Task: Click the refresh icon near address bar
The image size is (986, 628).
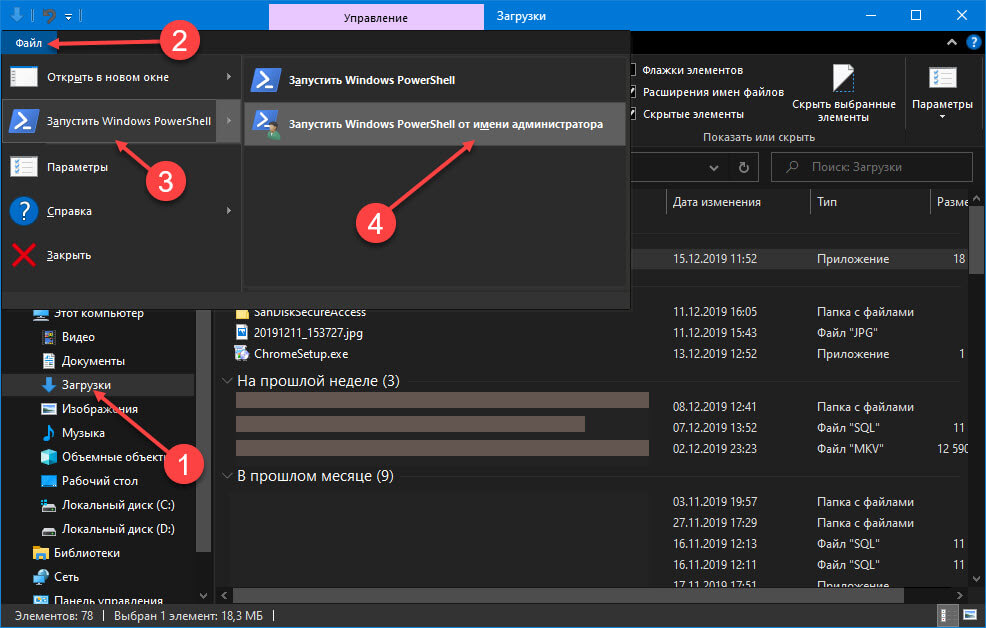Action: pyautogui.click(x=744, y=167)
